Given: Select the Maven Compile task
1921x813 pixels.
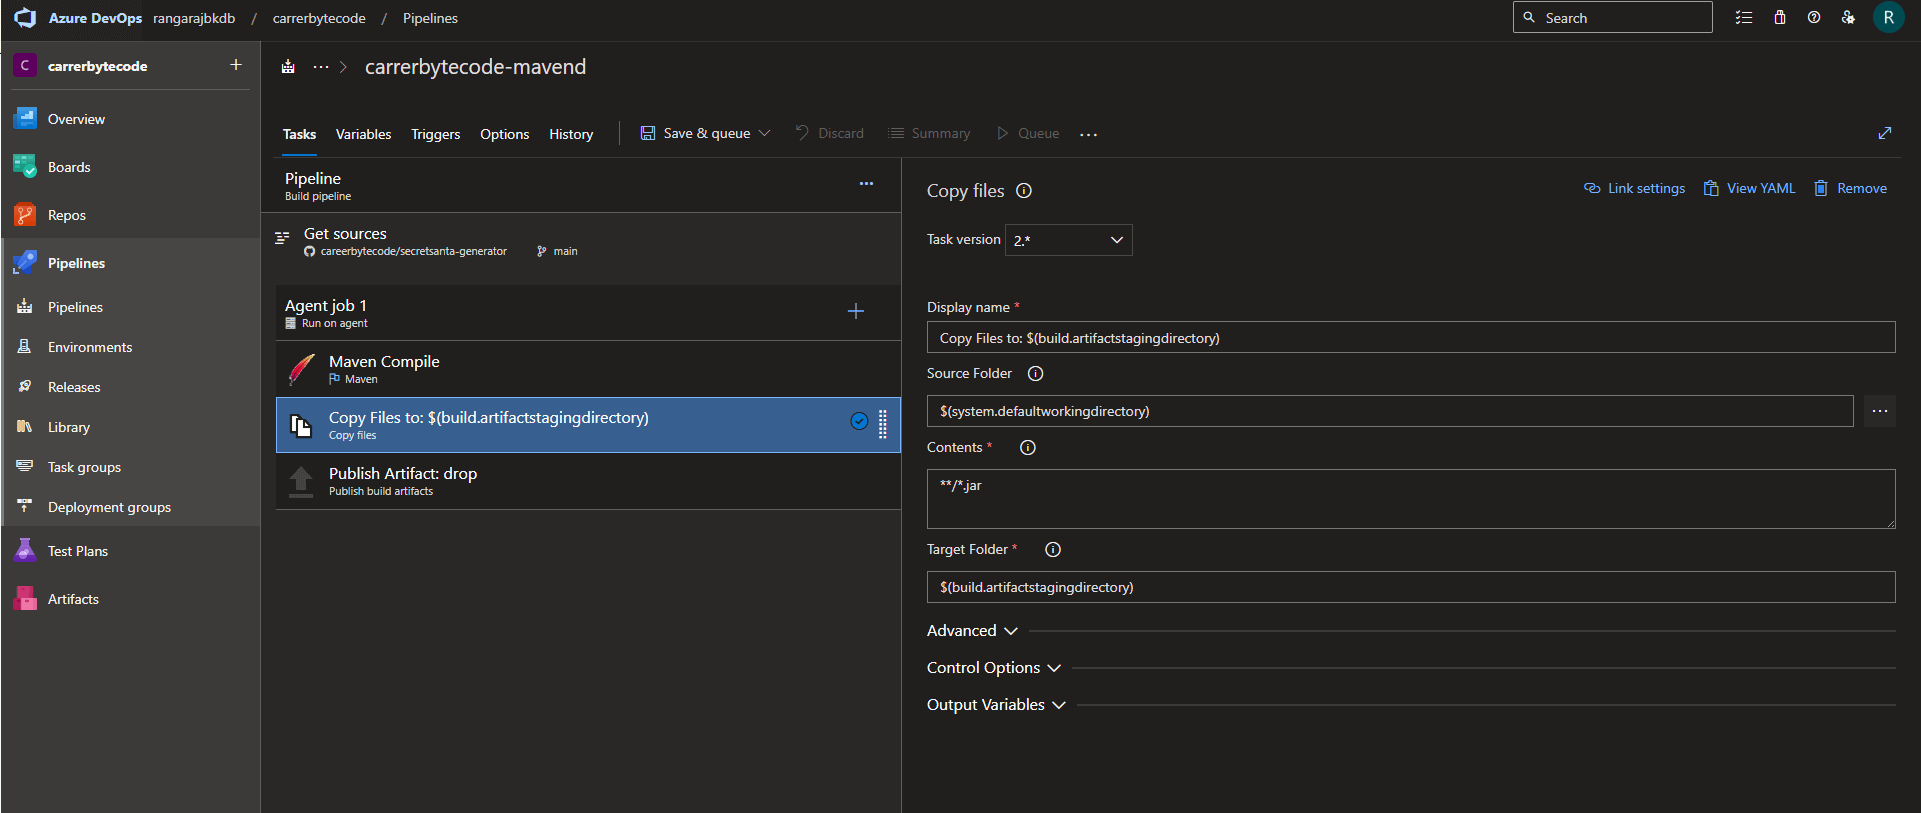Looking at the screenshot, I should click(x=588, y=369).
